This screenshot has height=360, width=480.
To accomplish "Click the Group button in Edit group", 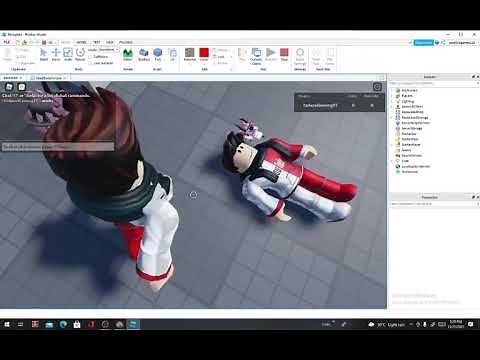I will pyautogui.click(x=221, y=50).
